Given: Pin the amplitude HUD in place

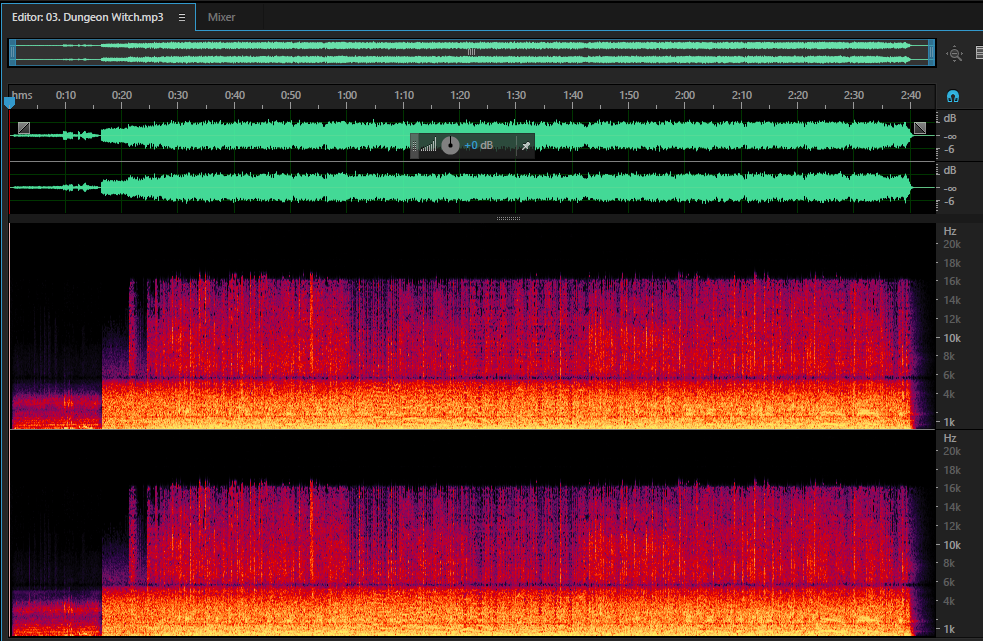Looking at the screenshot, I should (x=526, y=146).
